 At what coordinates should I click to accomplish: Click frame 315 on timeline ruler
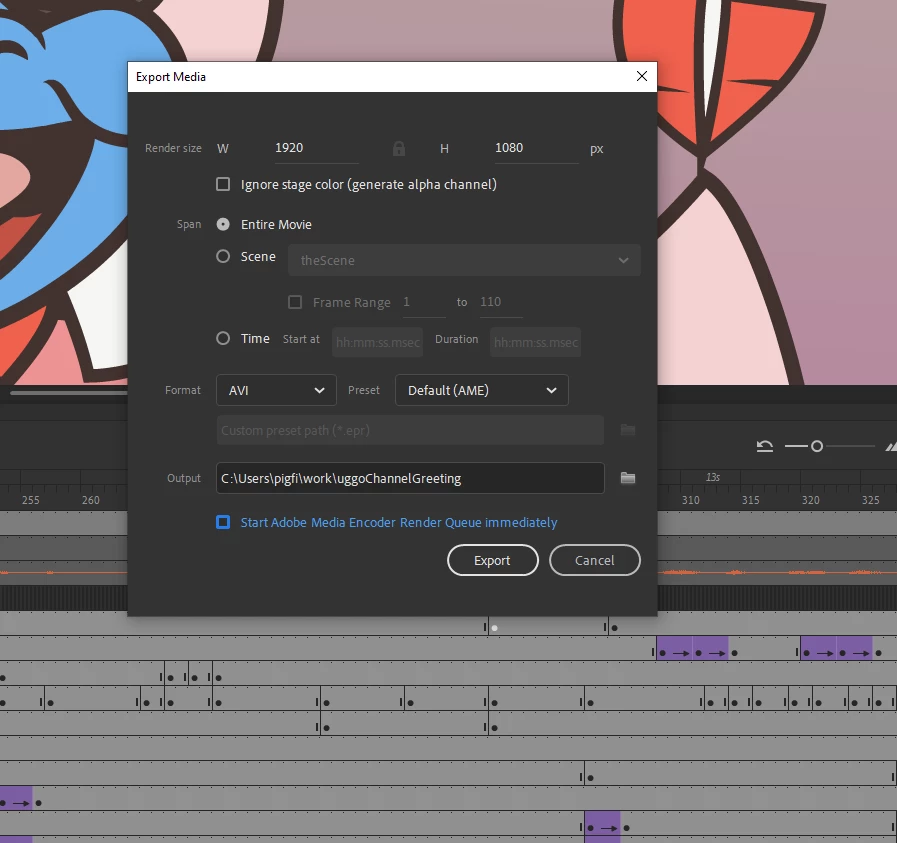coord(751,500)
